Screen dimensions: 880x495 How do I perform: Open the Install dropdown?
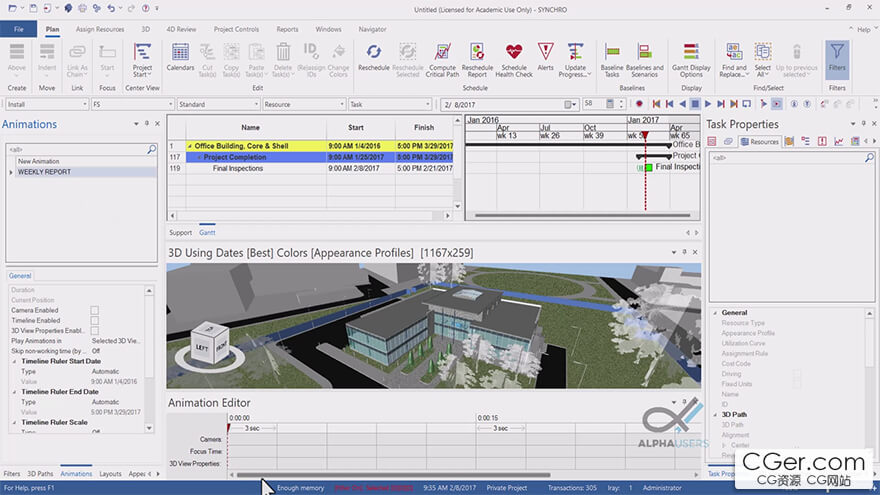(x=47, y=104)
